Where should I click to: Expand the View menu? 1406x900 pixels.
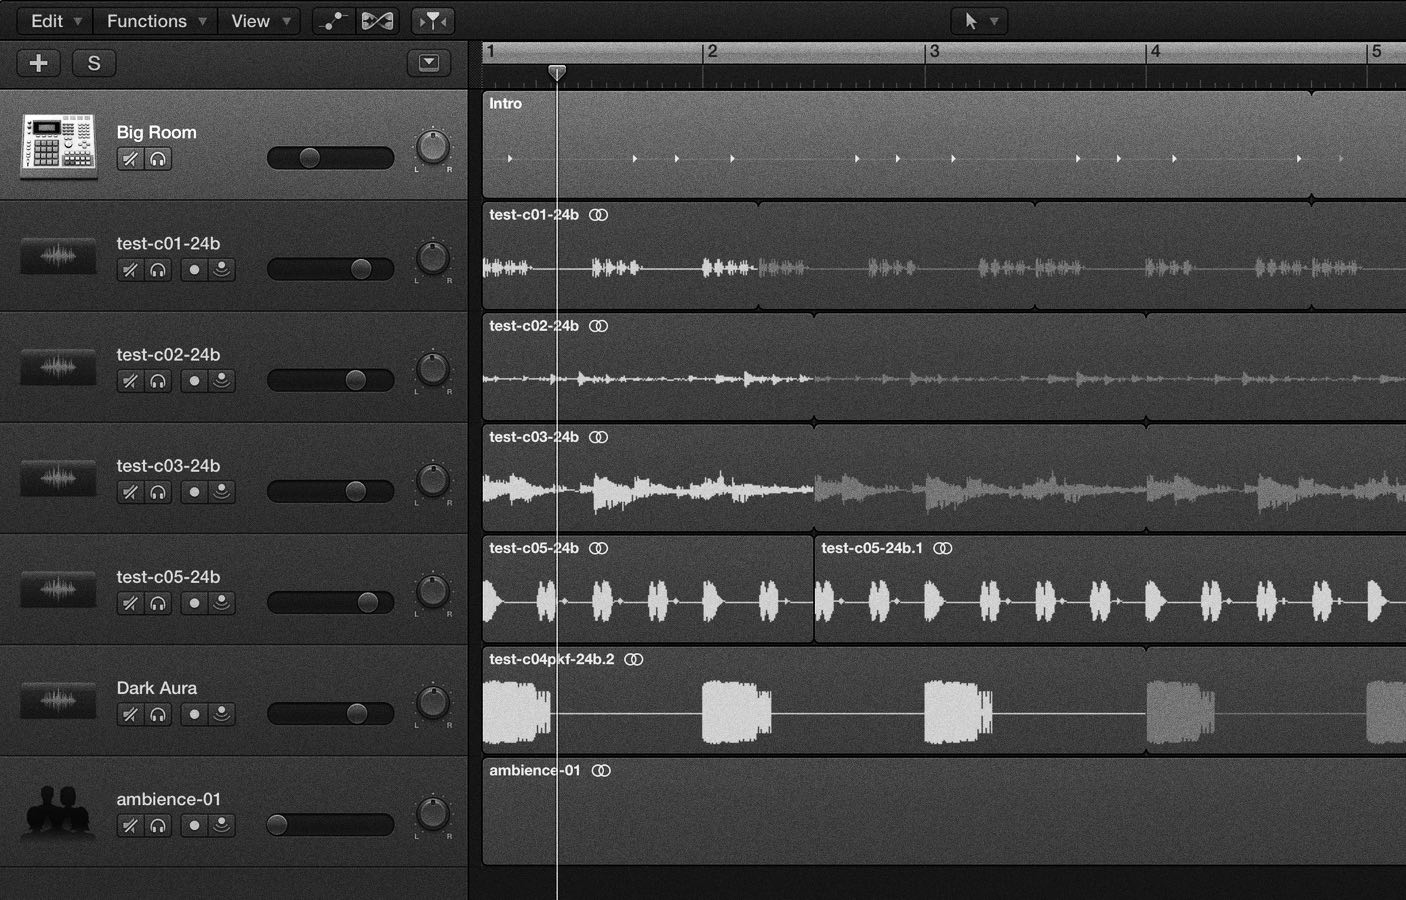pyautogui.click(x=260, y=21)
